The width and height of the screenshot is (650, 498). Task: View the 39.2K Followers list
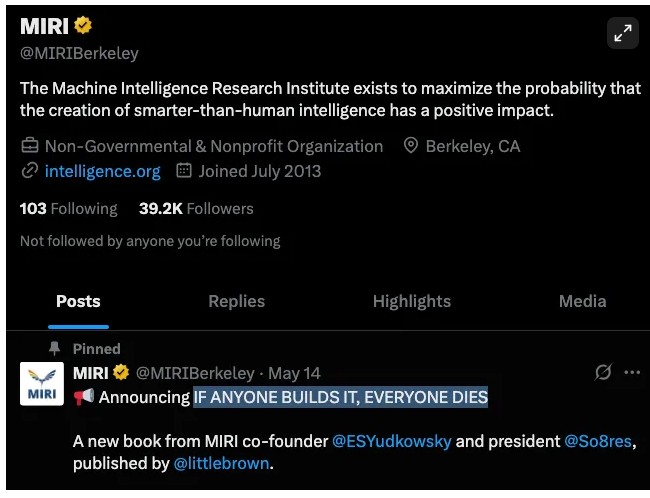(196, 209)
